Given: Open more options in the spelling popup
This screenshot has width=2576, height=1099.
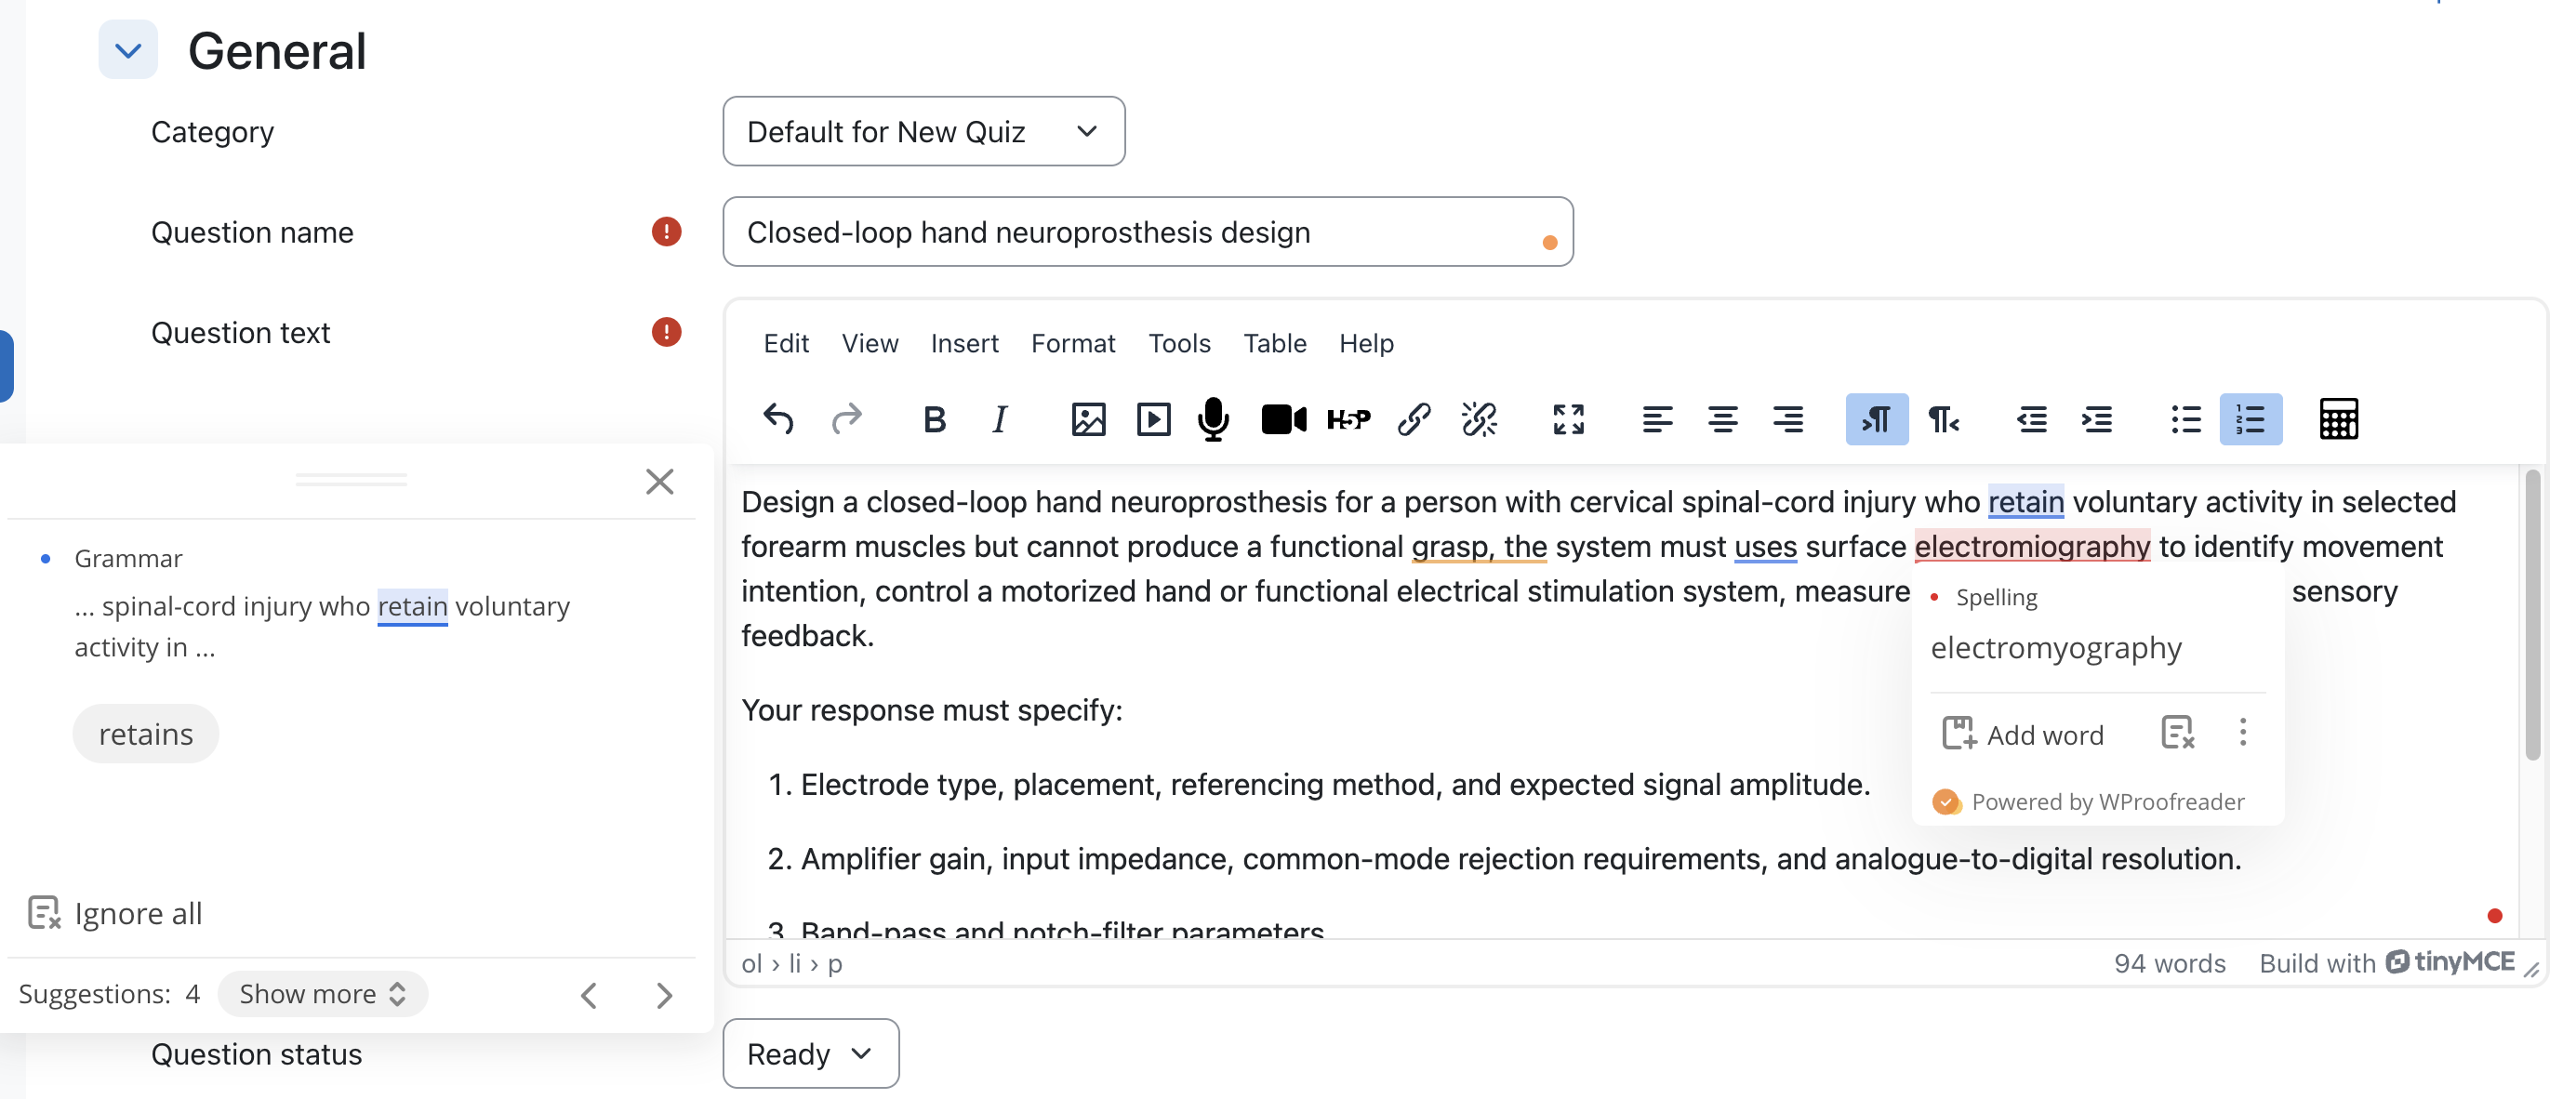Looking at the screenshot, I should 2242,733.
